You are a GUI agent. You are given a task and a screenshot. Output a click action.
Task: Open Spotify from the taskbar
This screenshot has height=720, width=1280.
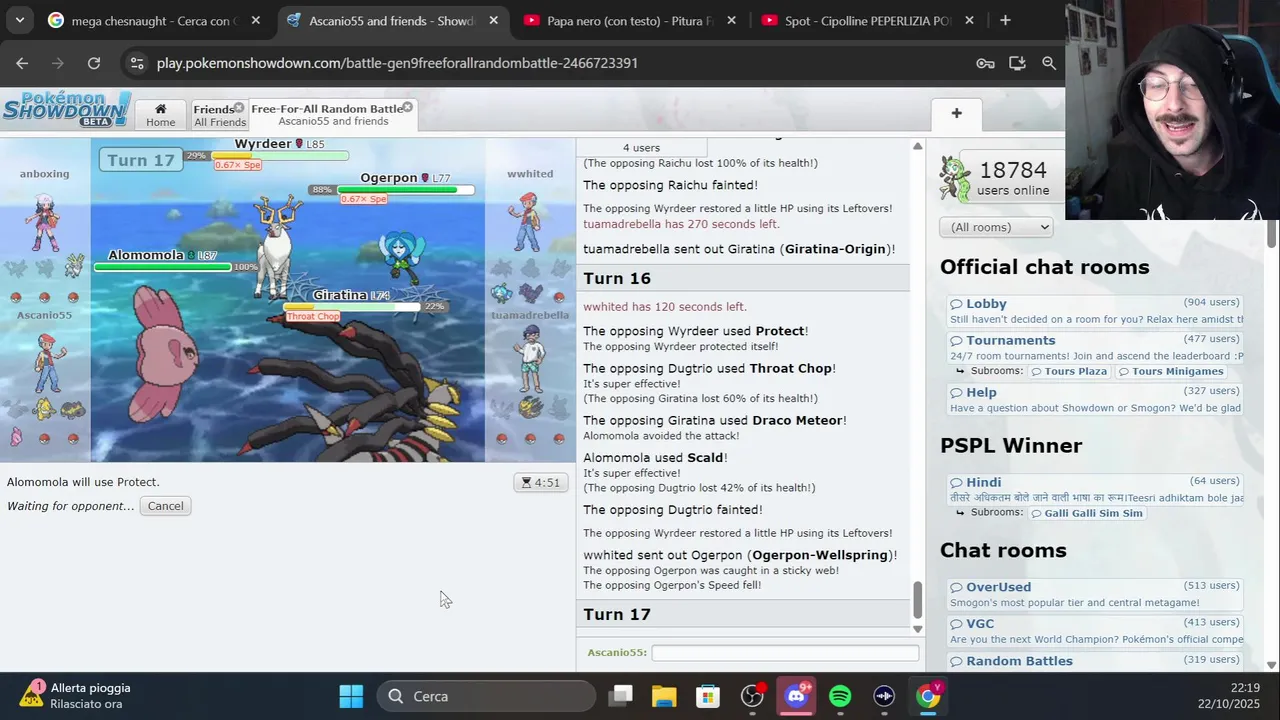click(x=840, y=696)
